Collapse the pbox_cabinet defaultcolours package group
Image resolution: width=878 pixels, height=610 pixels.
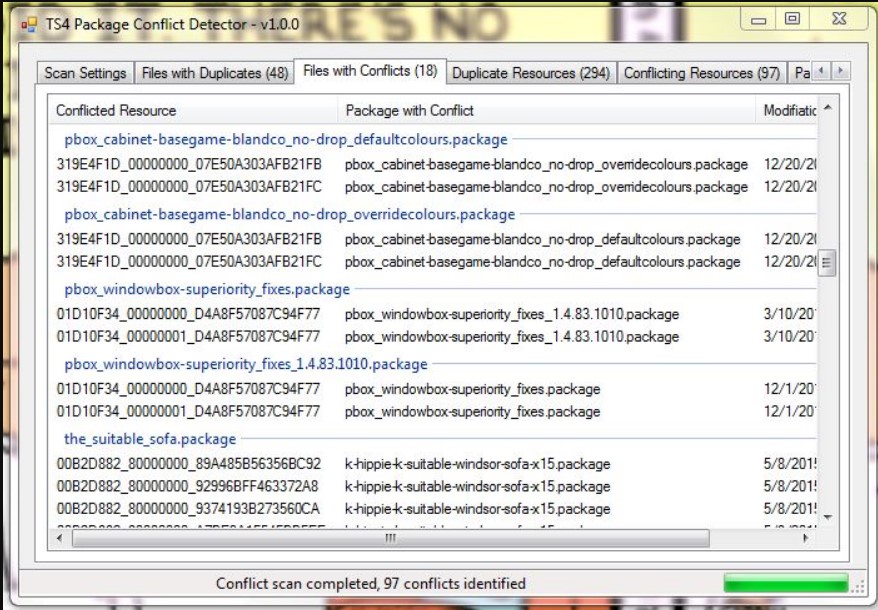[286, 139]
